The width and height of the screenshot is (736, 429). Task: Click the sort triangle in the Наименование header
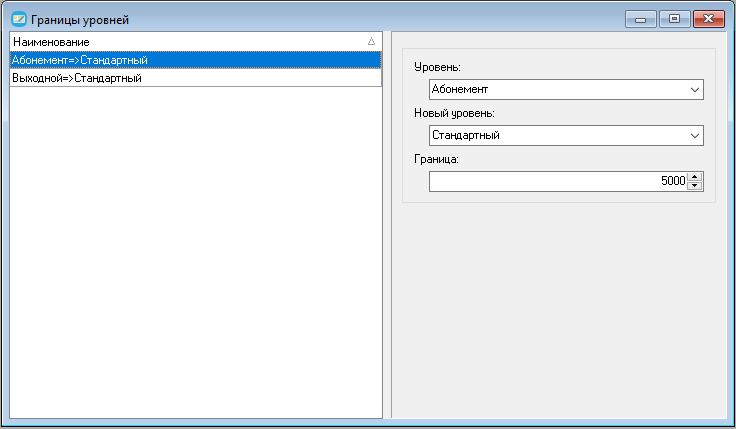pyautogui.click(x=371, y=41)
